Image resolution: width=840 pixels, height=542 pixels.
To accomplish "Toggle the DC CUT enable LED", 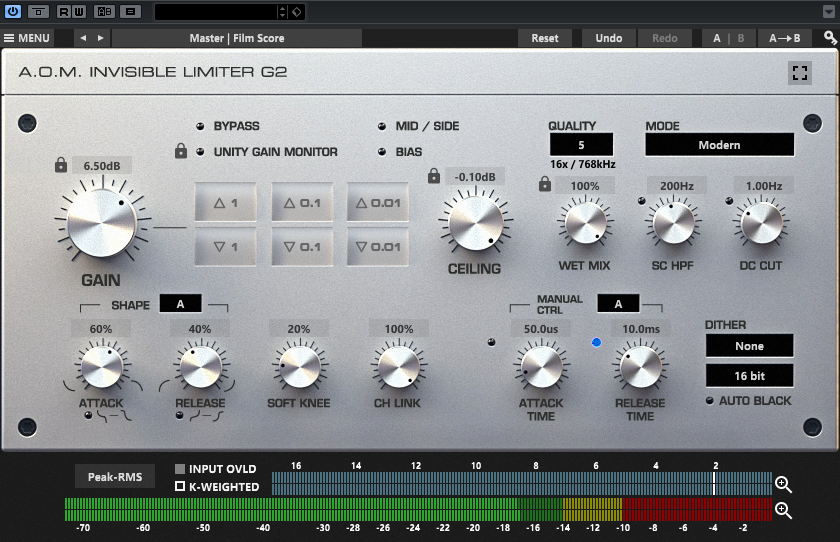I will tap(729, 201).
